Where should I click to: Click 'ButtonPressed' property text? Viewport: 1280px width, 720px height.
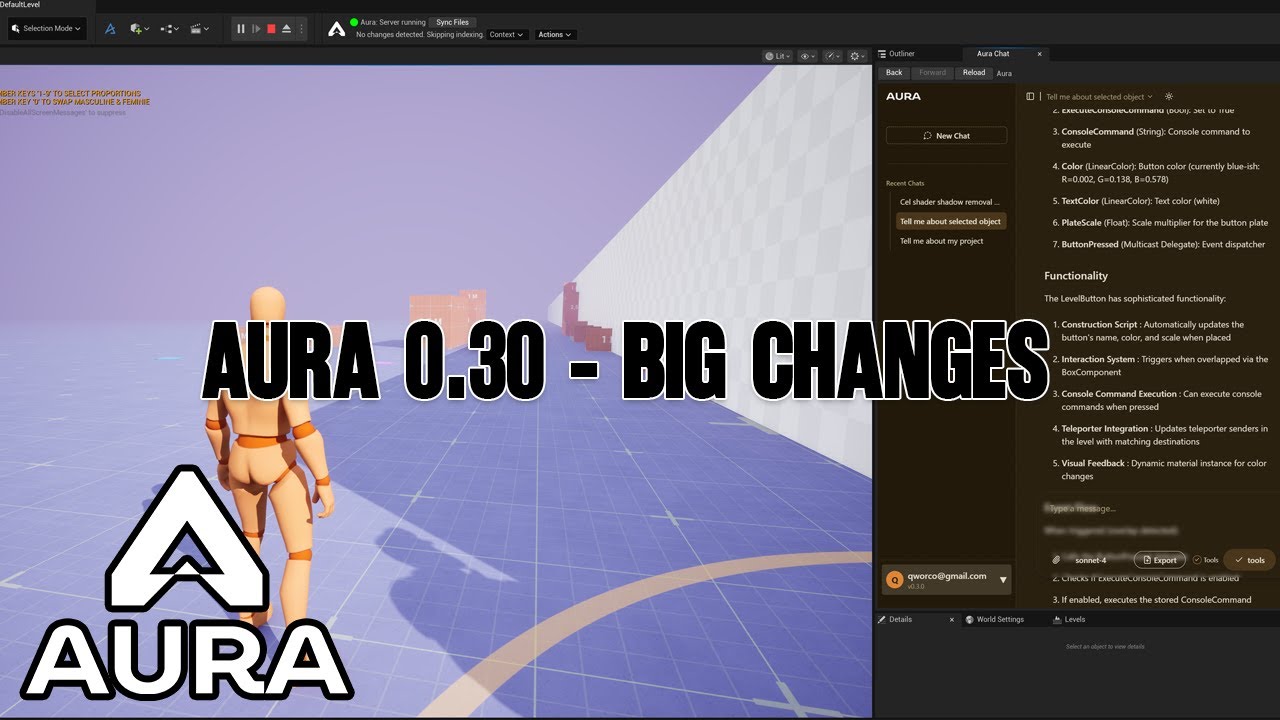click(x=1090, y=245)
